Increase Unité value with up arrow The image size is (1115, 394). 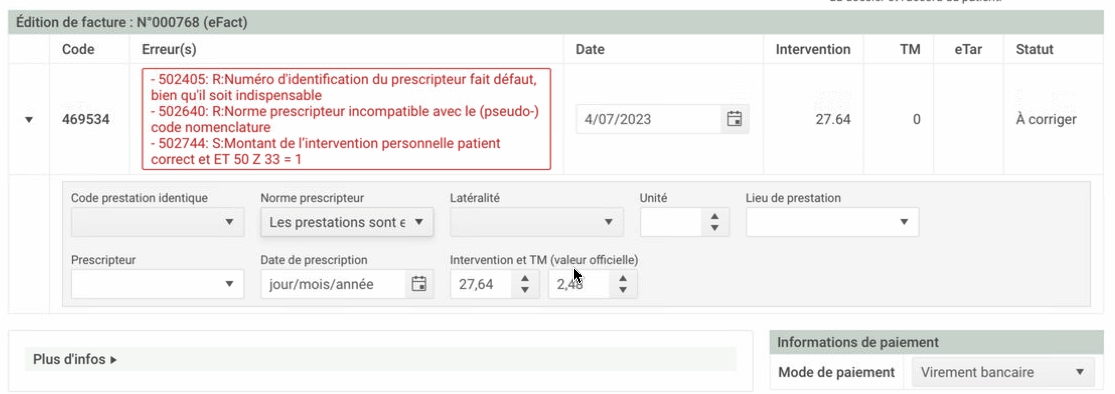(x=715, y=217)
